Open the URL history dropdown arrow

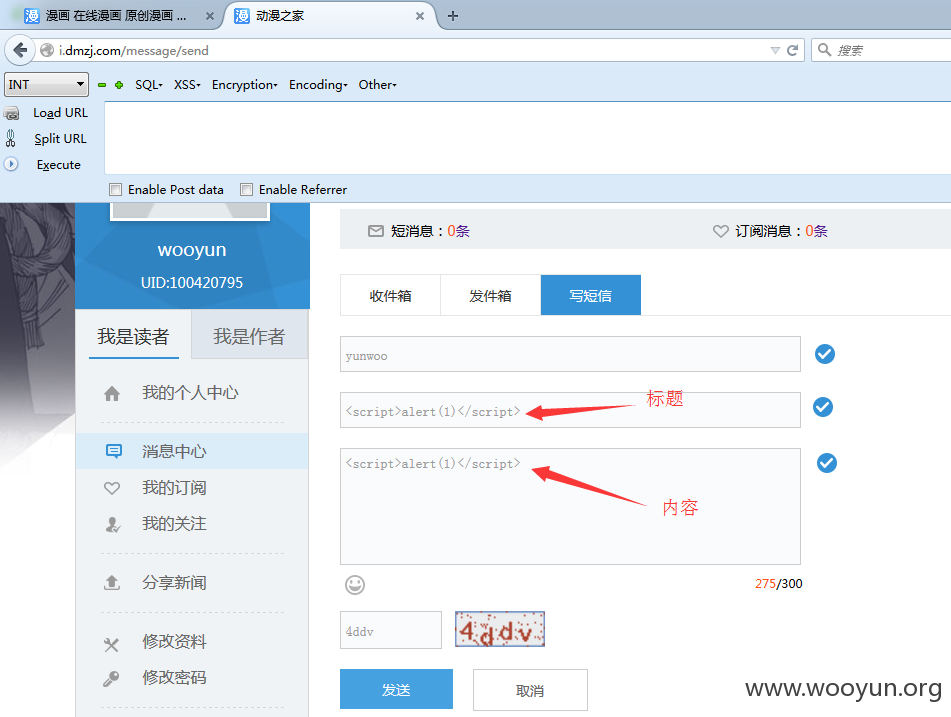(775, 50)
